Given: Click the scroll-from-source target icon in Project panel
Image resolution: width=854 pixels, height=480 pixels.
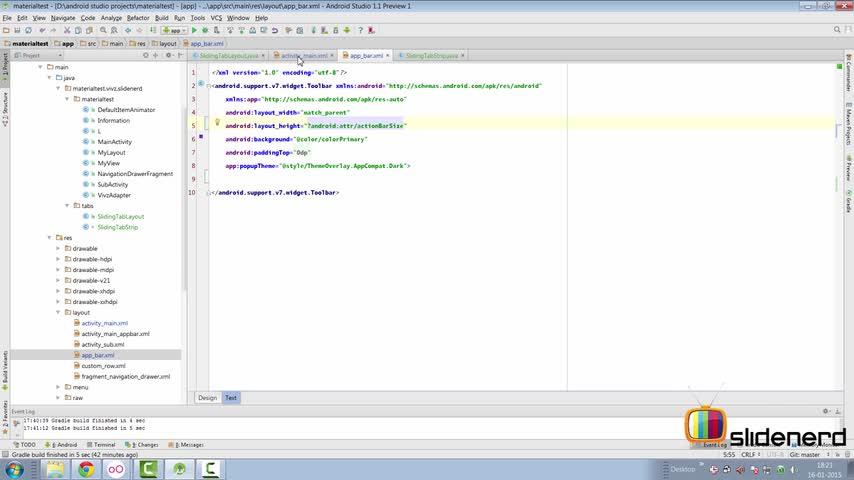Looking at the screenshot, I should tap(145, 56).
